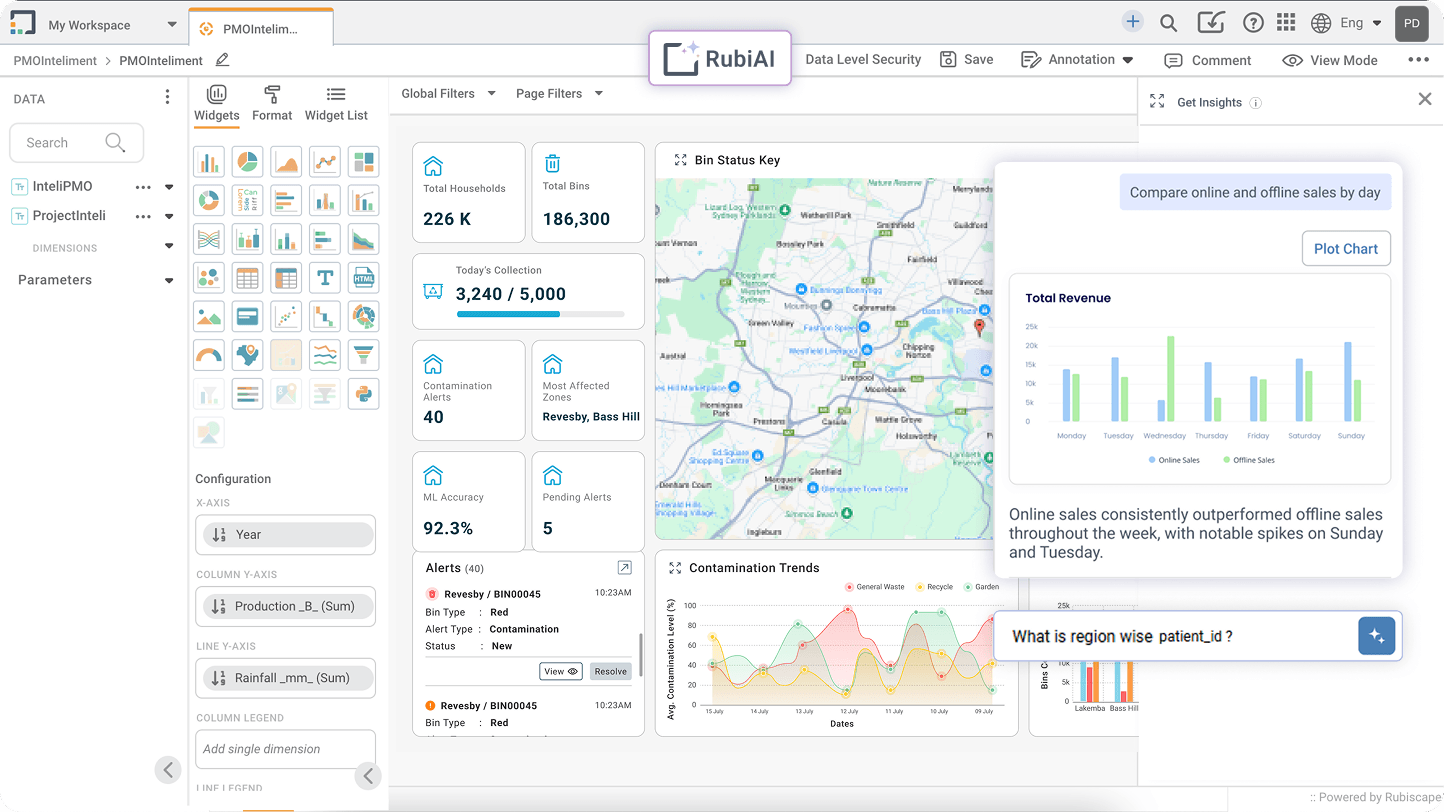Add the text widget
The image size is (1444, 812).
click(x=324, y=277)
